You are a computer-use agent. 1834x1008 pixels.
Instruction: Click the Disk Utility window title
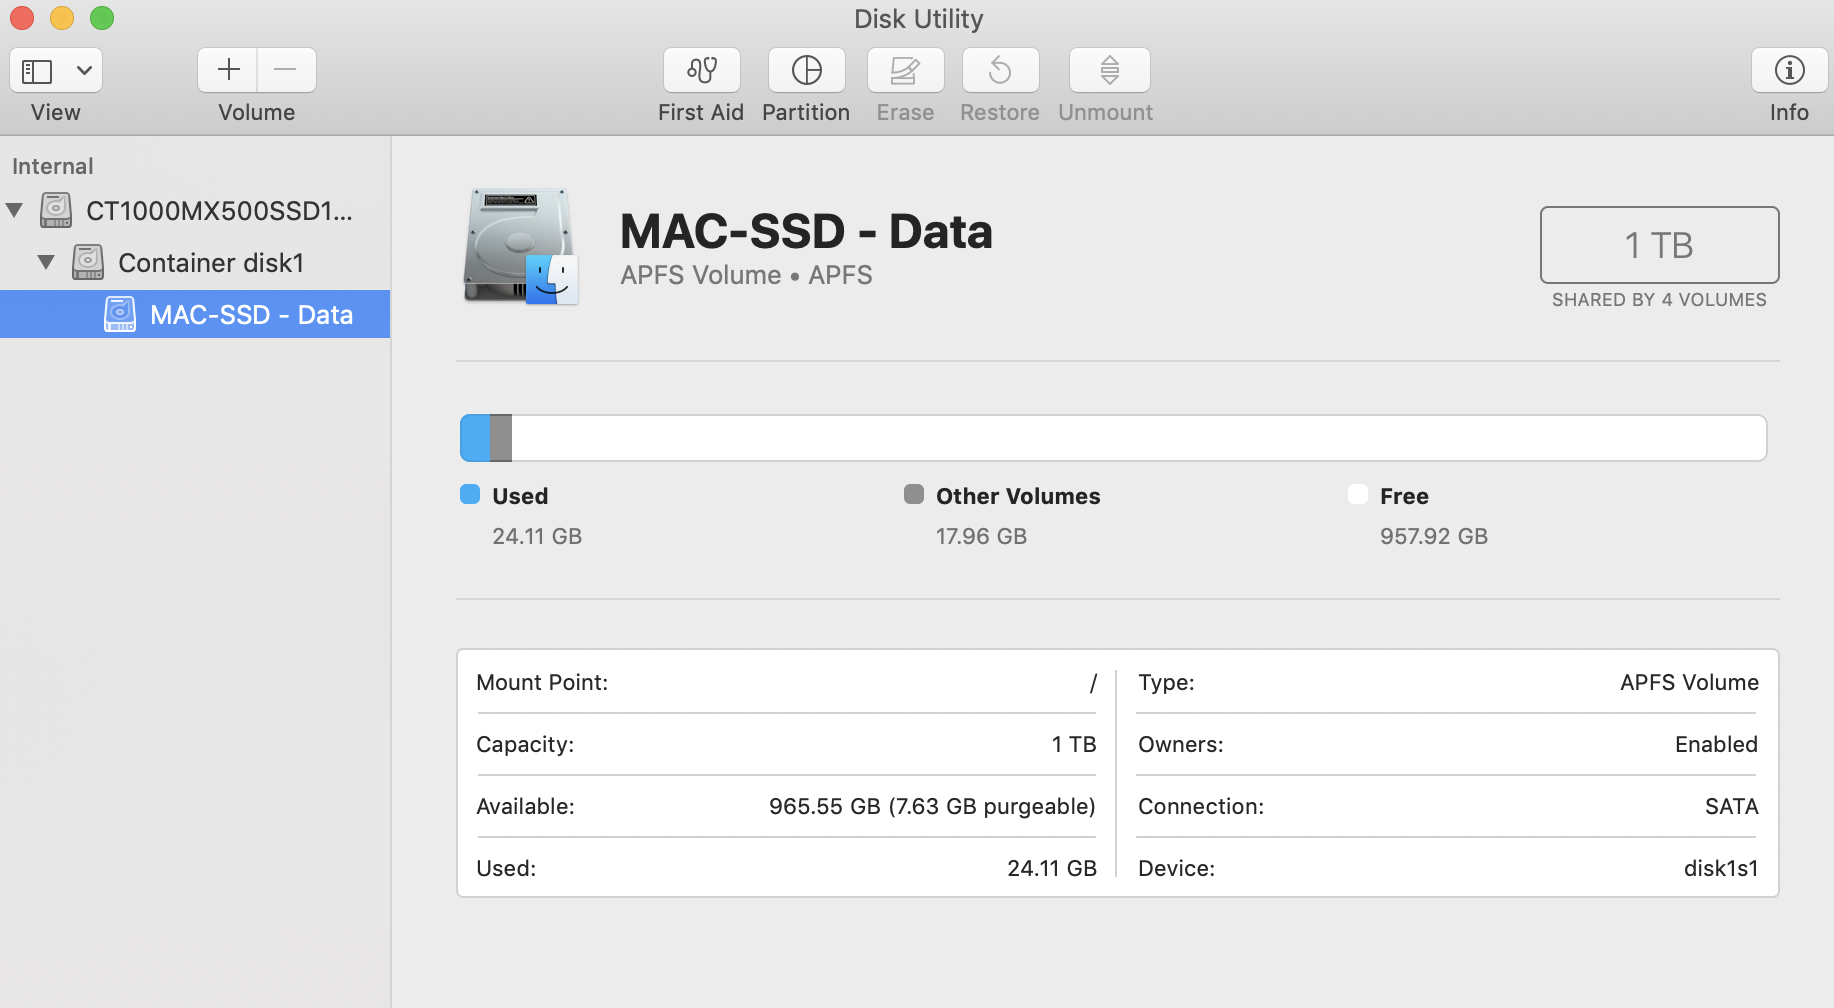click(918, 19)
